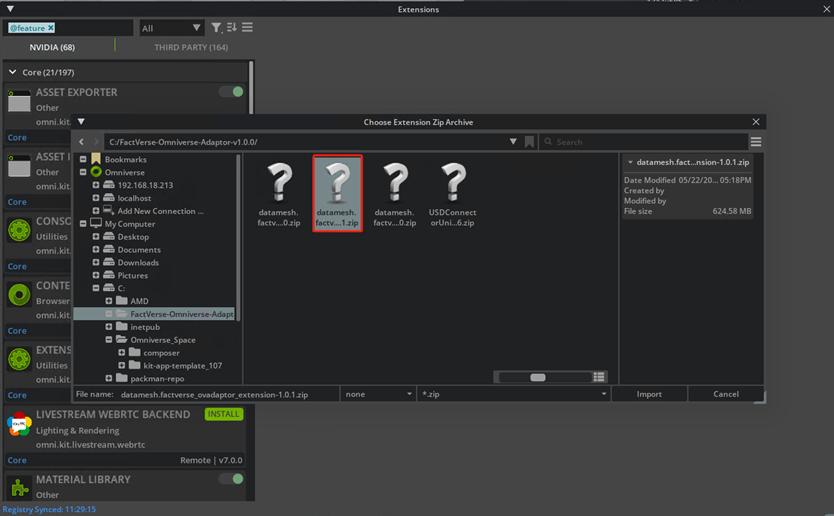Open the filter icon in Extensions toolbar
Screen dimensions: 834x516
tap(216, 28)
